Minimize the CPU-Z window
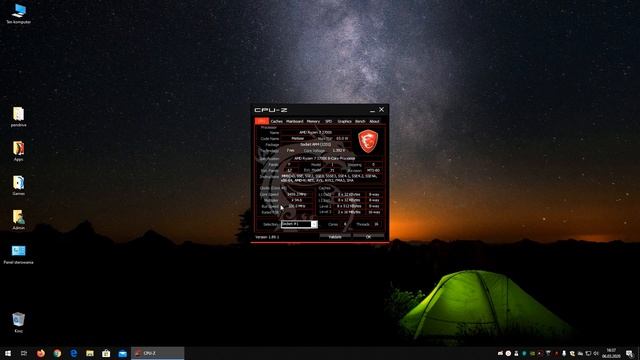Viewport: 640px width, 360px height. click(373, 110)
